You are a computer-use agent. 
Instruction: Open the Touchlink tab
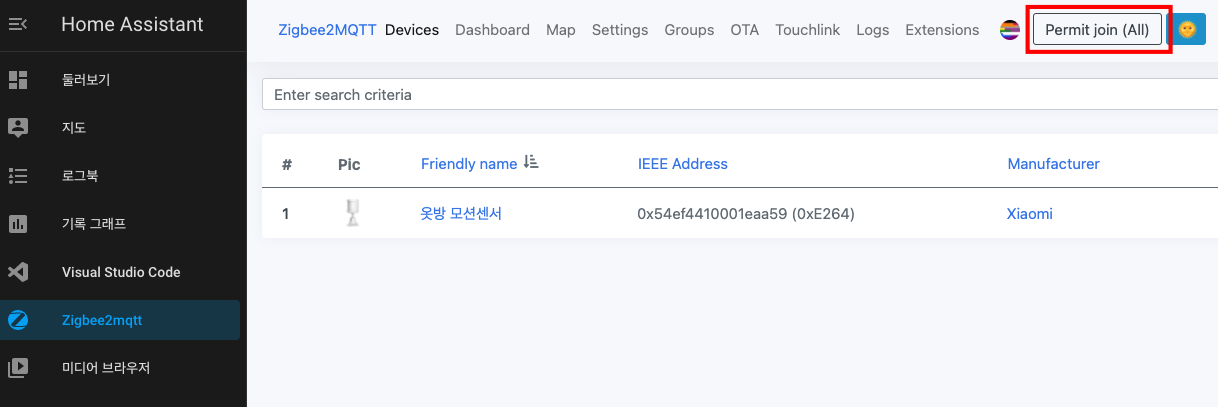click(808, 30)
